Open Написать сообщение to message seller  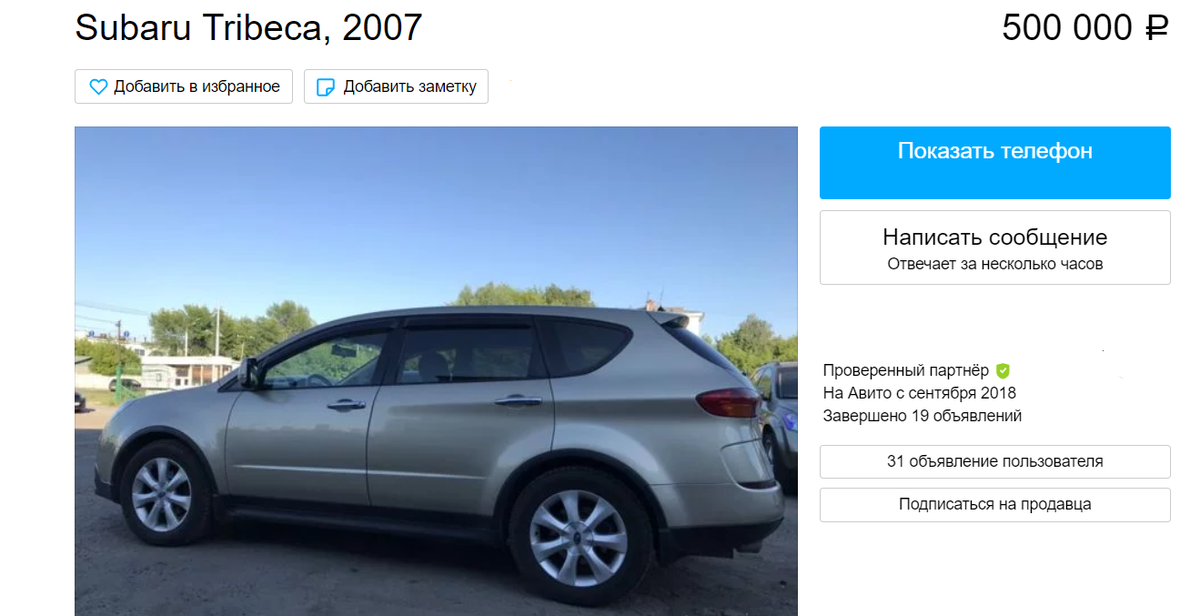click(995, 247)
